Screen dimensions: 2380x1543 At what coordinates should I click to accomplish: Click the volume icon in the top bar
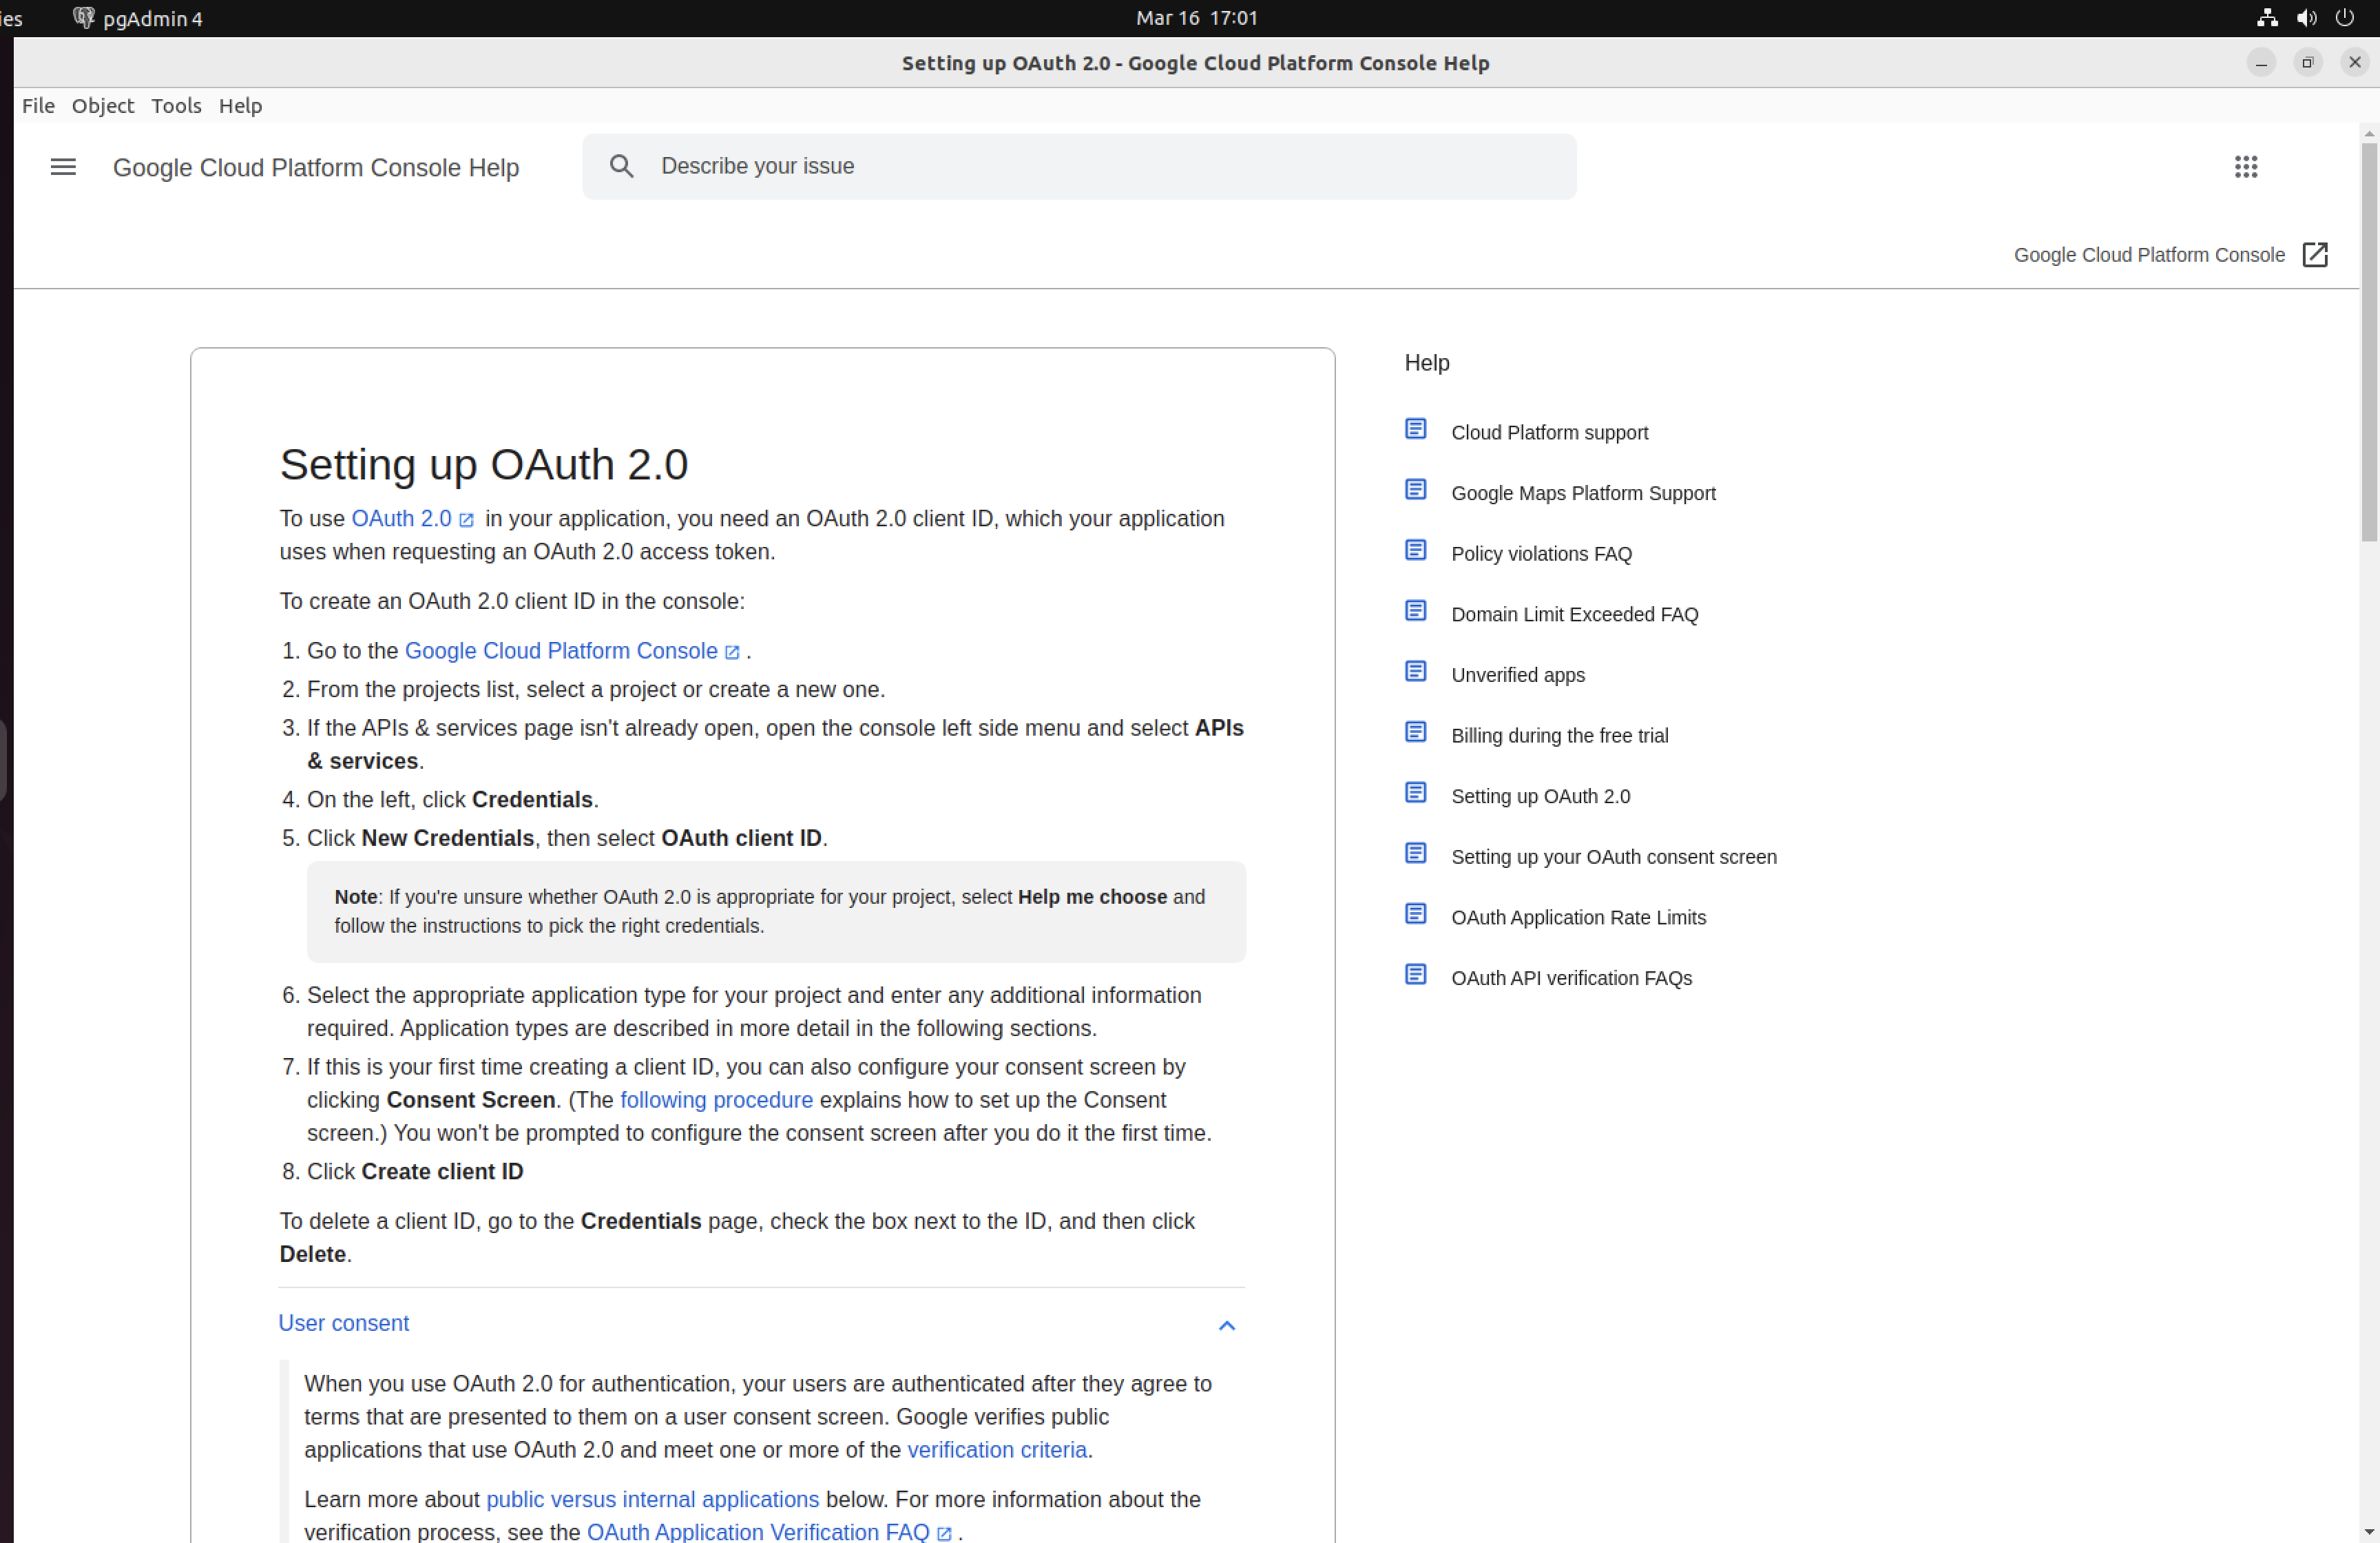click(x=2306, y=17)
